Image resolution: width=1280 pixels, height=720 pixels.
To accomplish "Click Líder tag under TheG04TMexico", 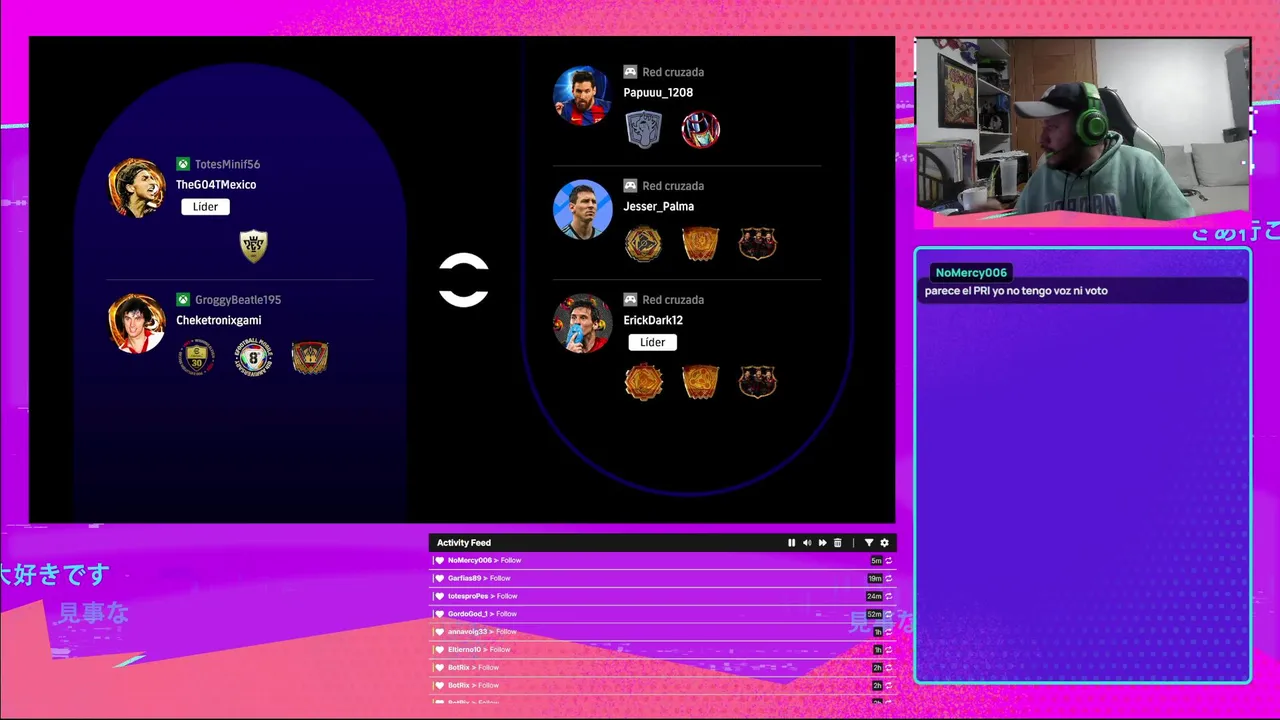I will coord(205,207).
